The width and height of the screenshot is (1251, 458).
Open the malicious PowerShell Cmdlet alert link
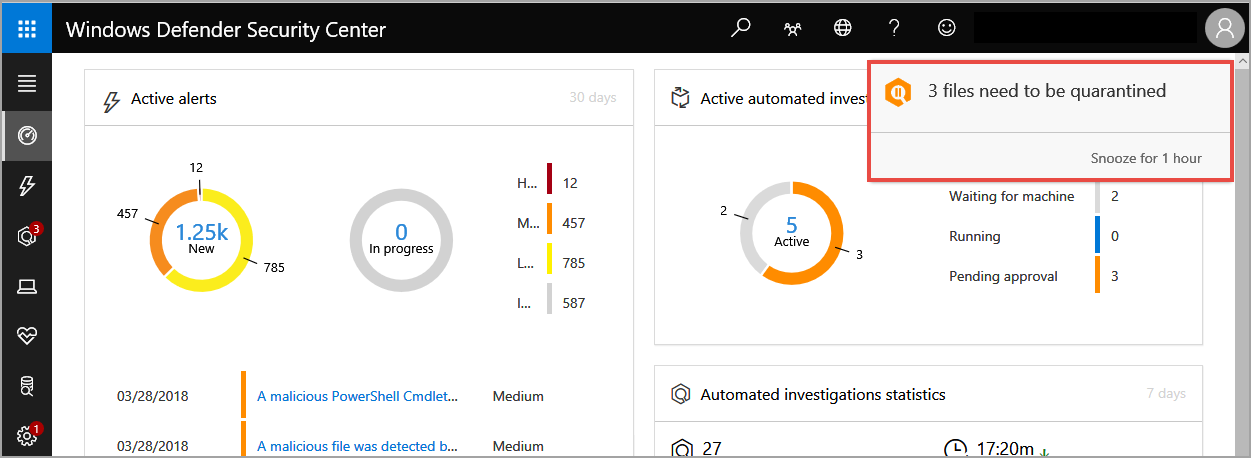358,396
